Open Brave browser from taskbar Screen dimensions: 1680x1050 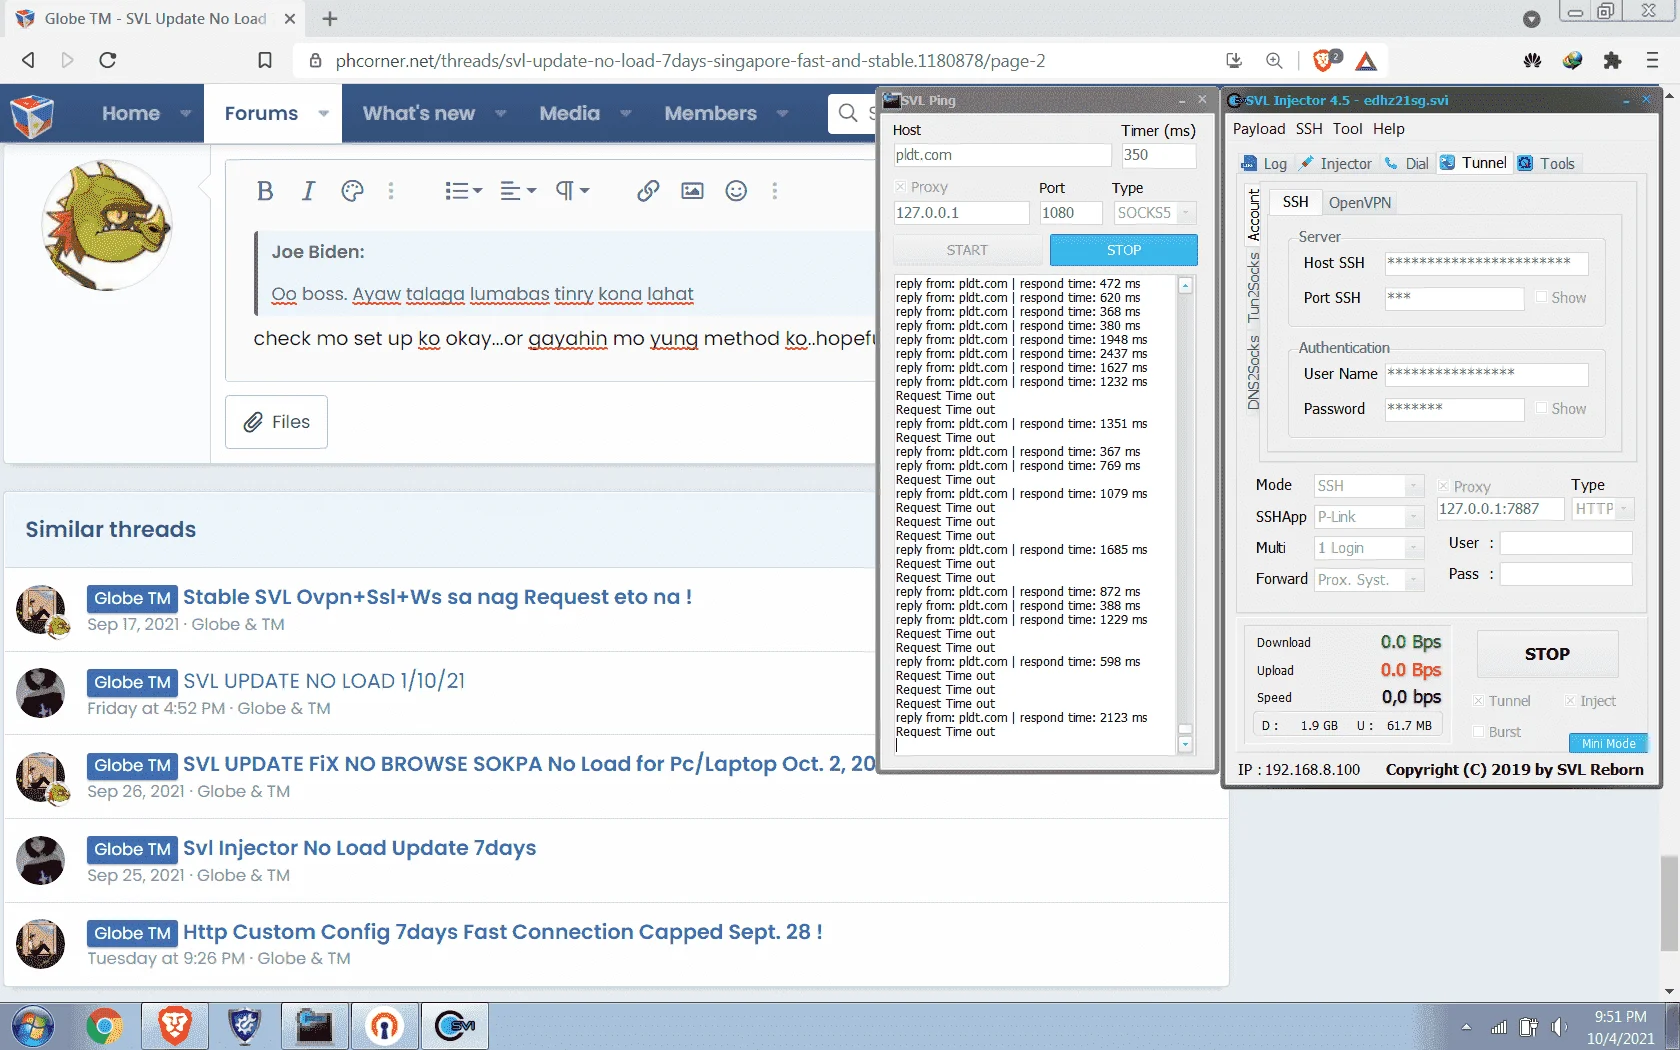[x=174, y=1027]
